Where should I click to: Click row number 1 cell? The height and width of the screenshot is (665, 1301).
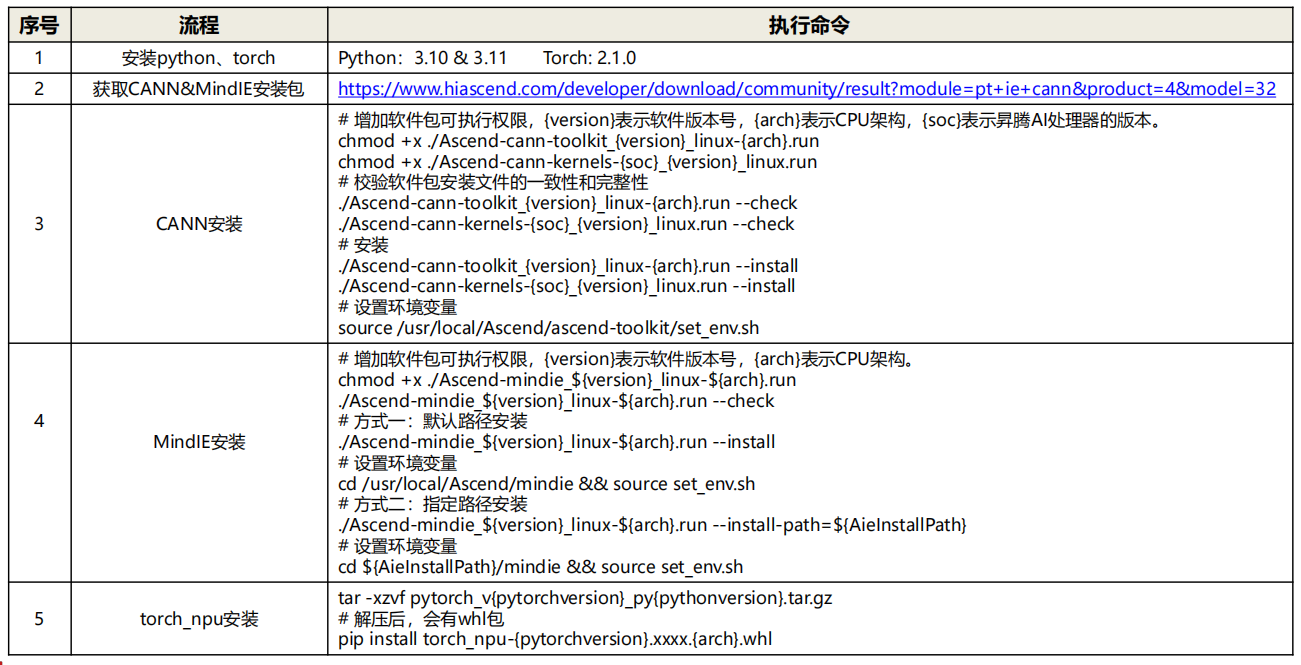[39, 58]
